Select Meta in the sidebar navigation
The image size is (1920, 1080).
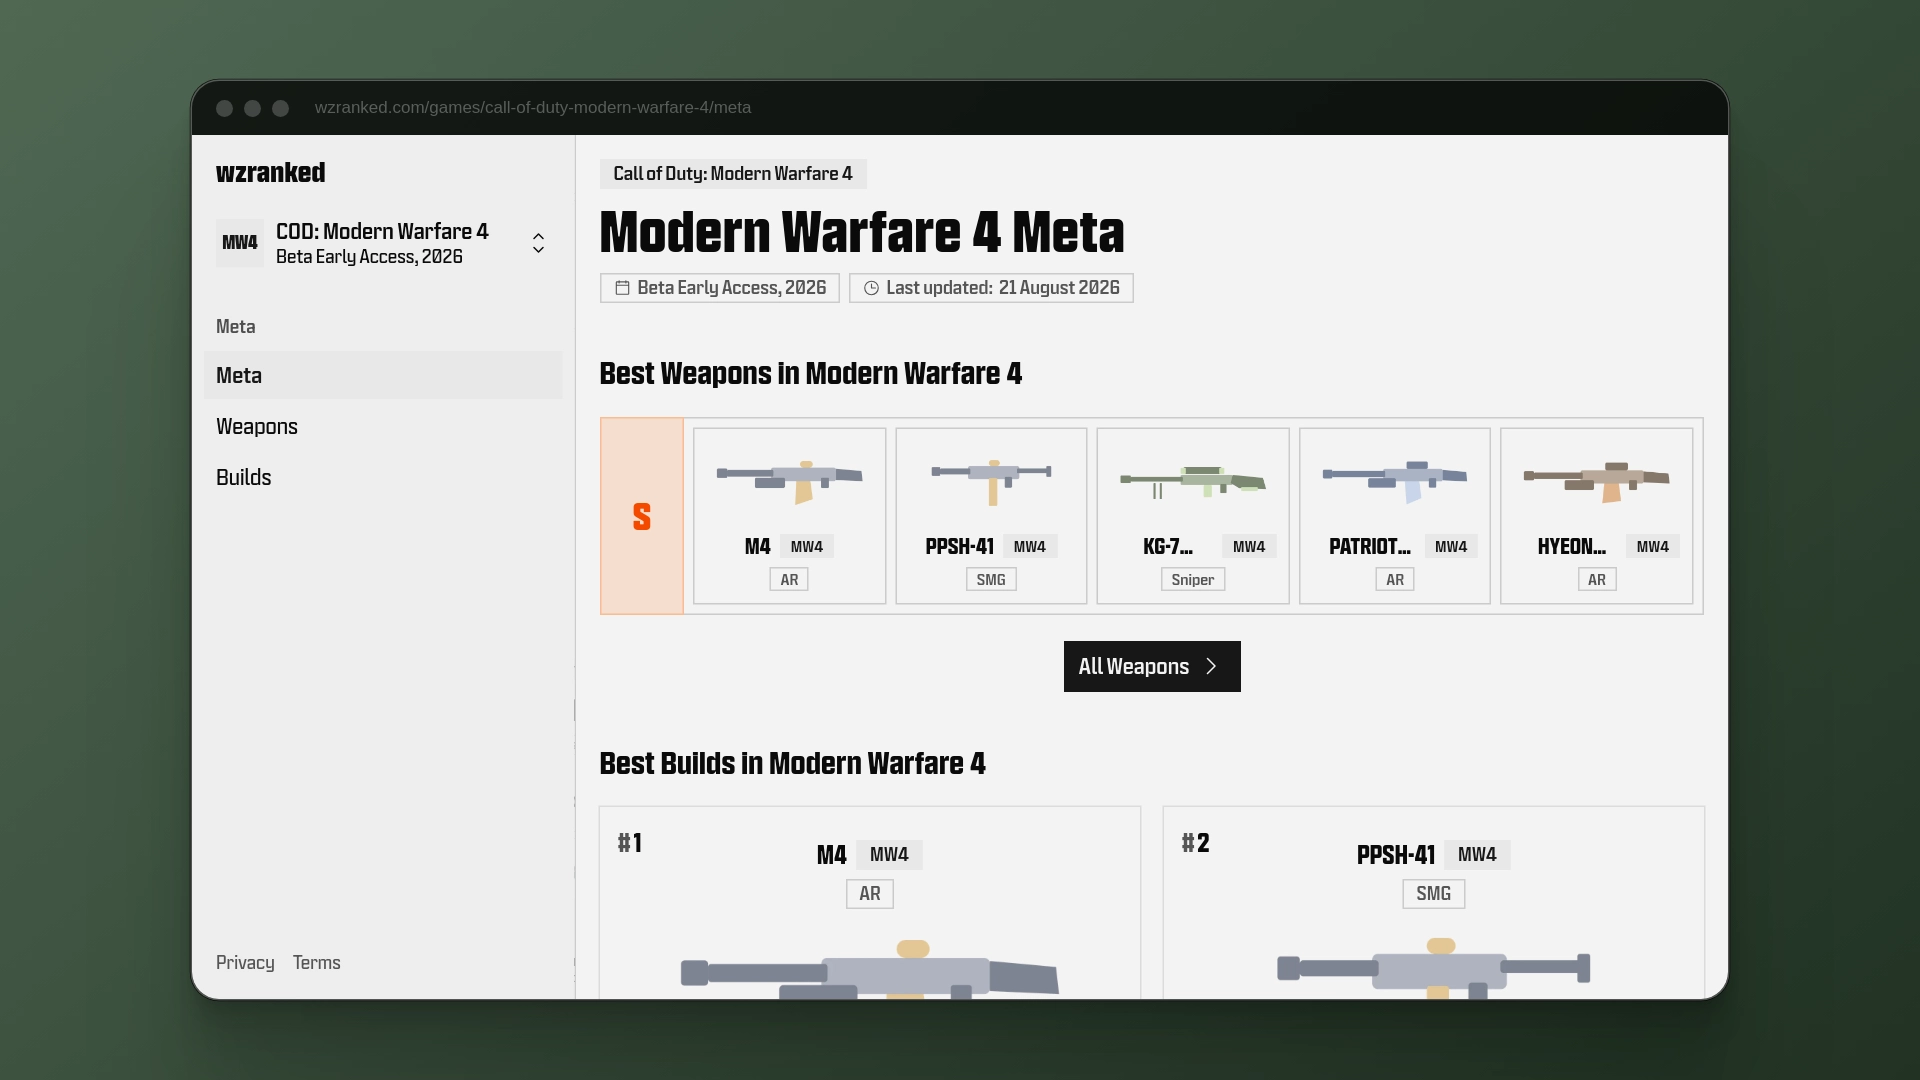(383, 375)
